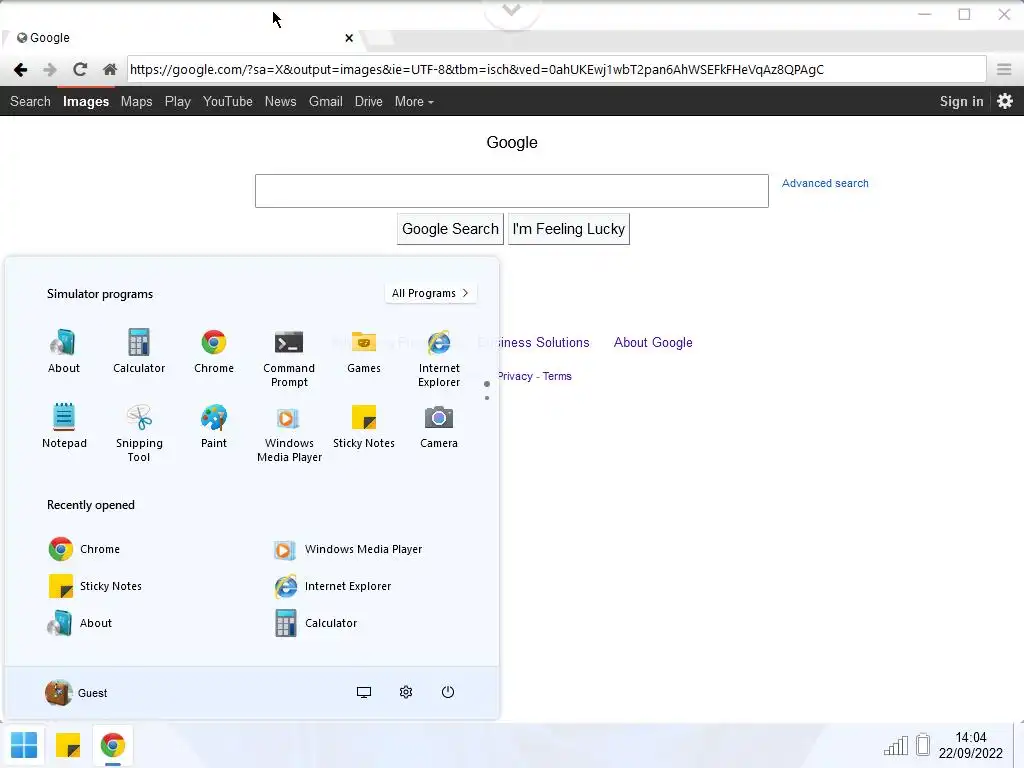Open the Terms link

tap(557, 376)
